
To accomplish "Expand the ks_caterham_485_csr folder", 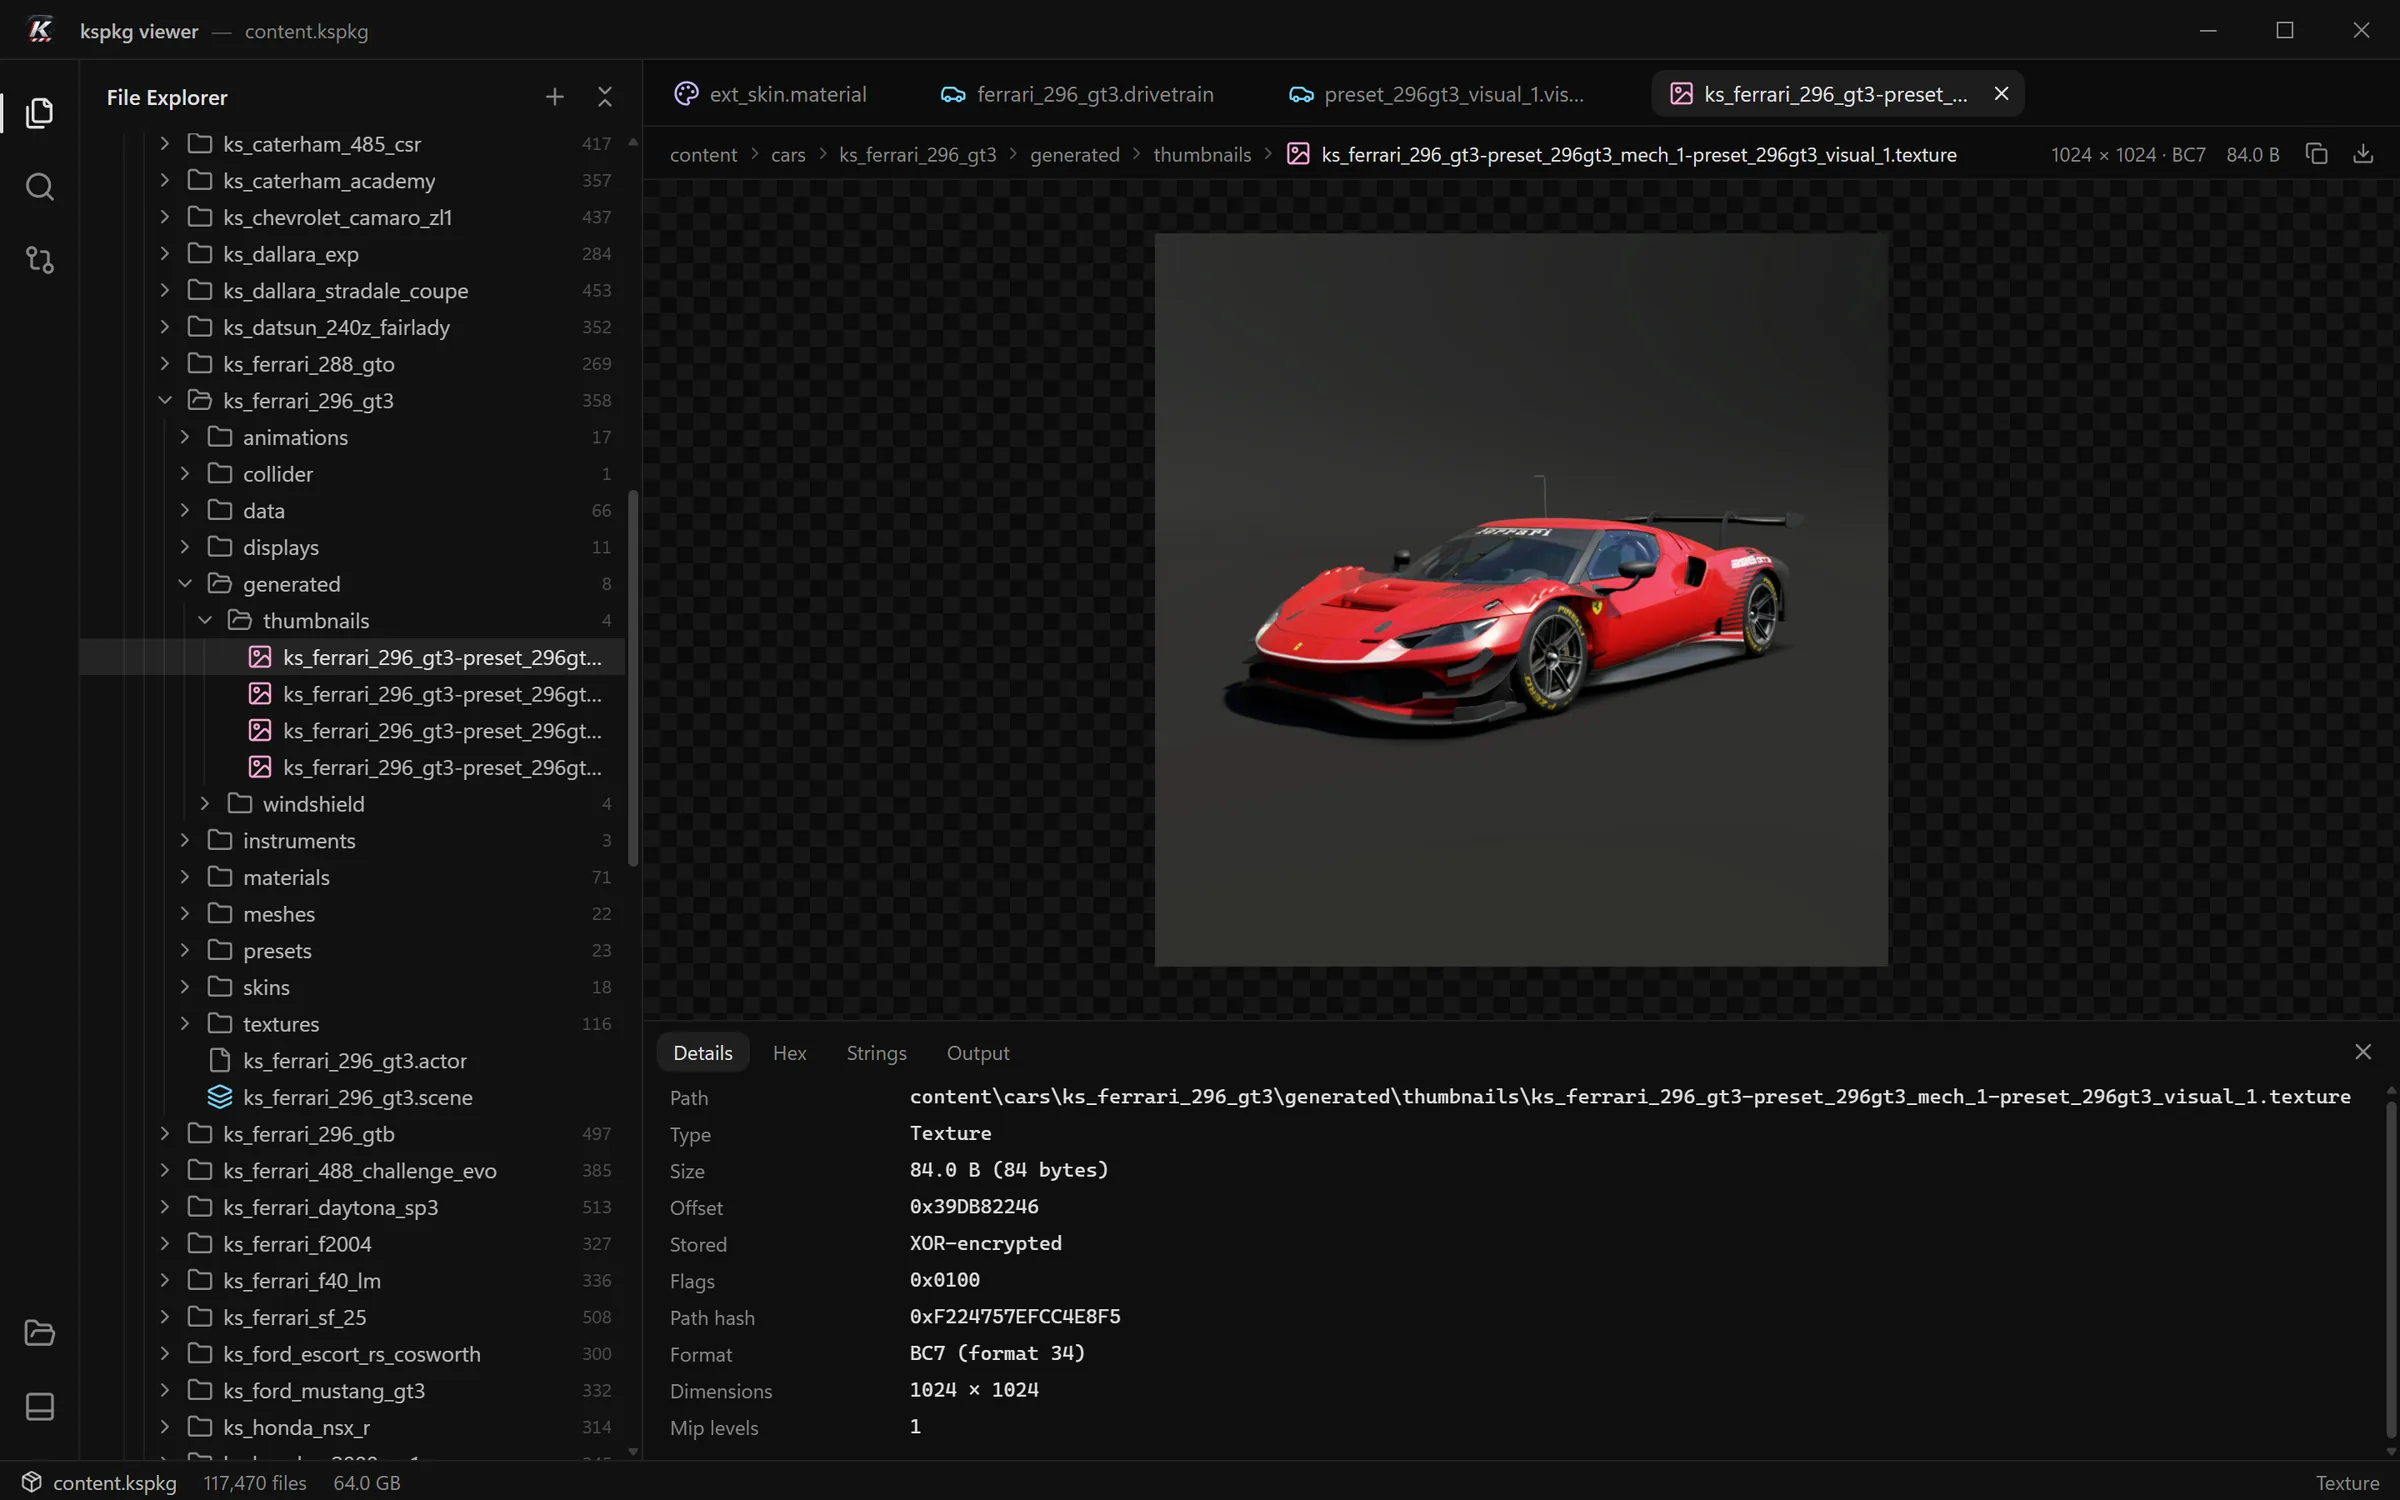I will click(165, 143).
